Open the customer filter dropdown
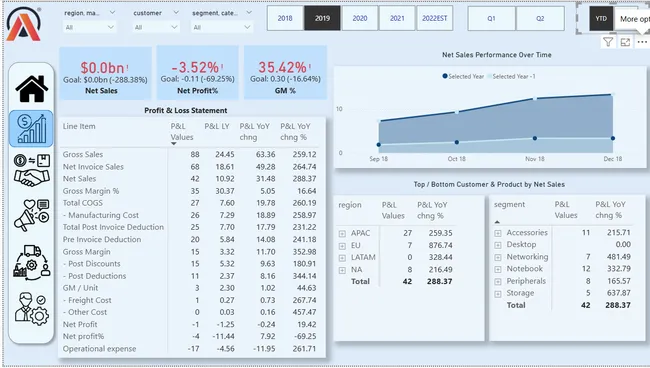650x368 pixels. 156,27
